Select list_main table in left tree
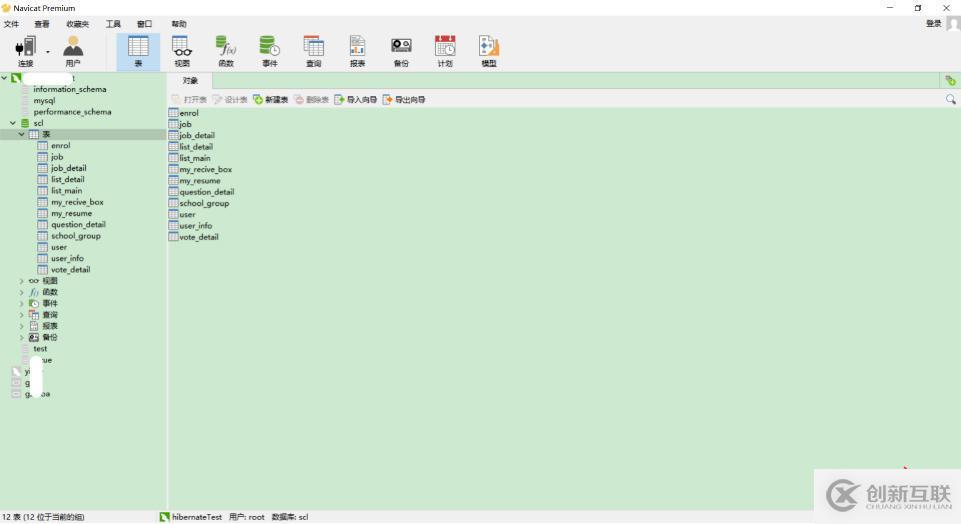This screenshot has height=524, width=961. pos(66,191)
